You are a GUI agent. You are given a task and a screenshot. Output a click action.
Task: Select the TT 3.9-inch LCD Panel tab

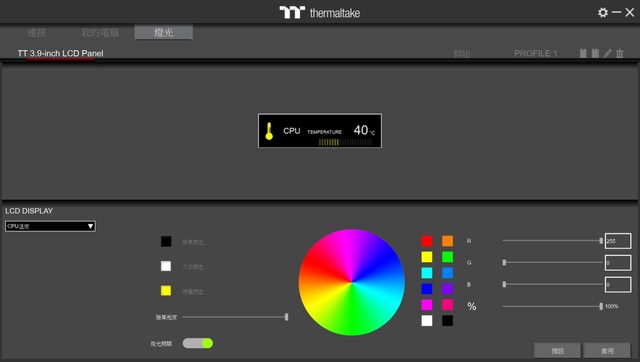click(x=60, y=53)
